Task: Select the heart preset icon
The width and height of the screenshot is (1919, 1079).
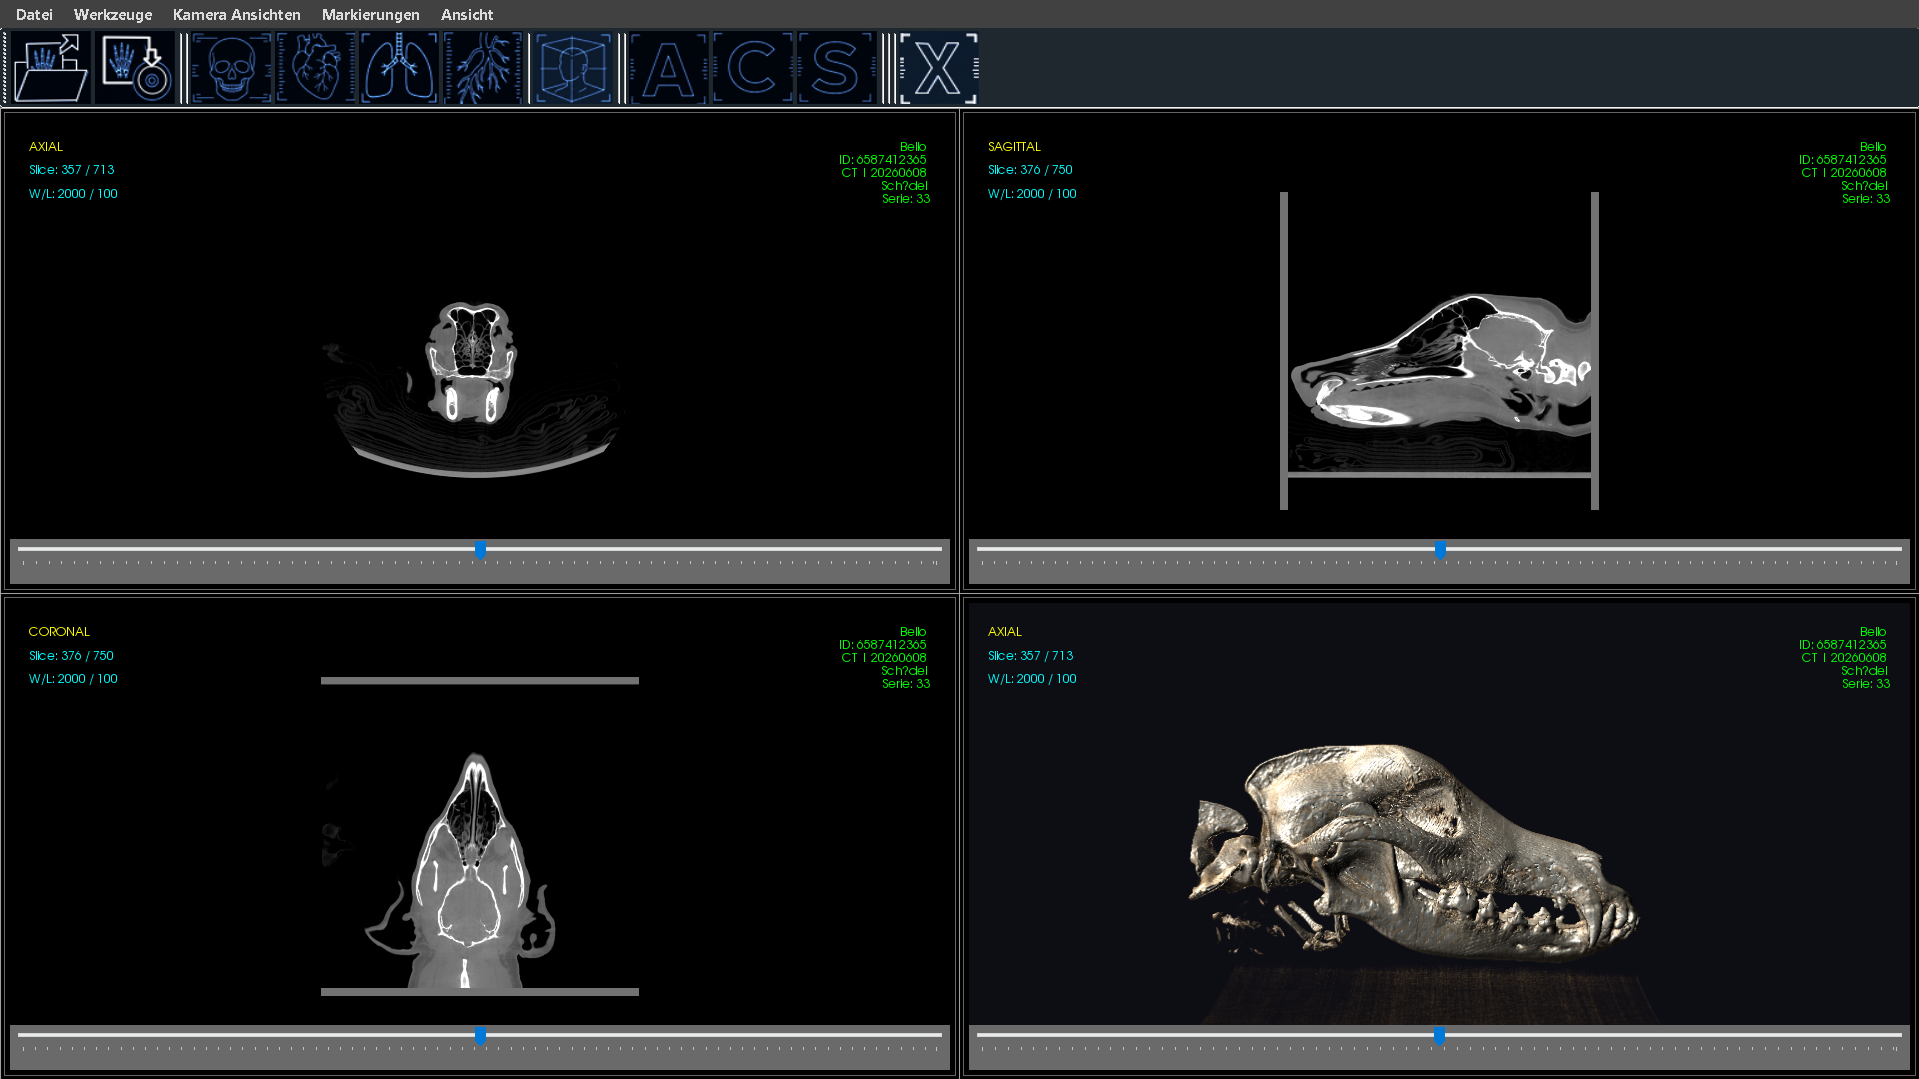Action: (x=315, y=68)
